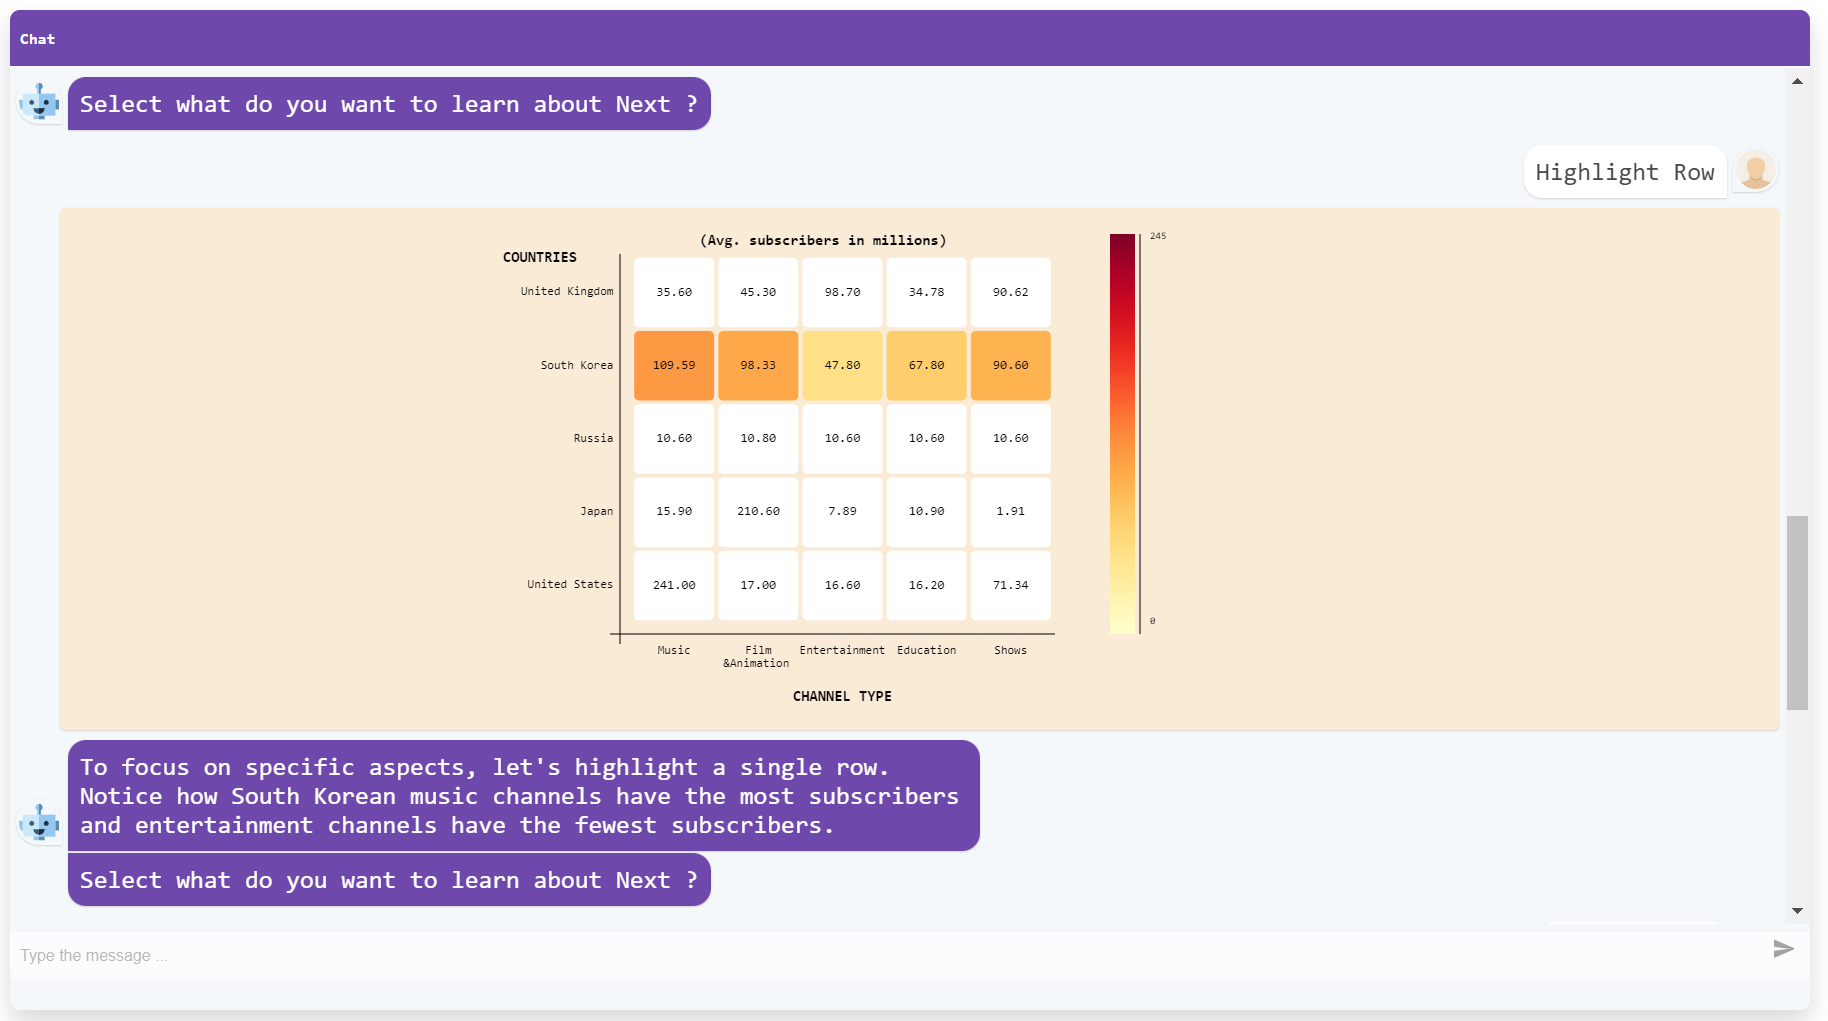The image size is (1828, 1021).
Task: Click the Japan Shows cell 1.91
Action: coord(1010,511)
